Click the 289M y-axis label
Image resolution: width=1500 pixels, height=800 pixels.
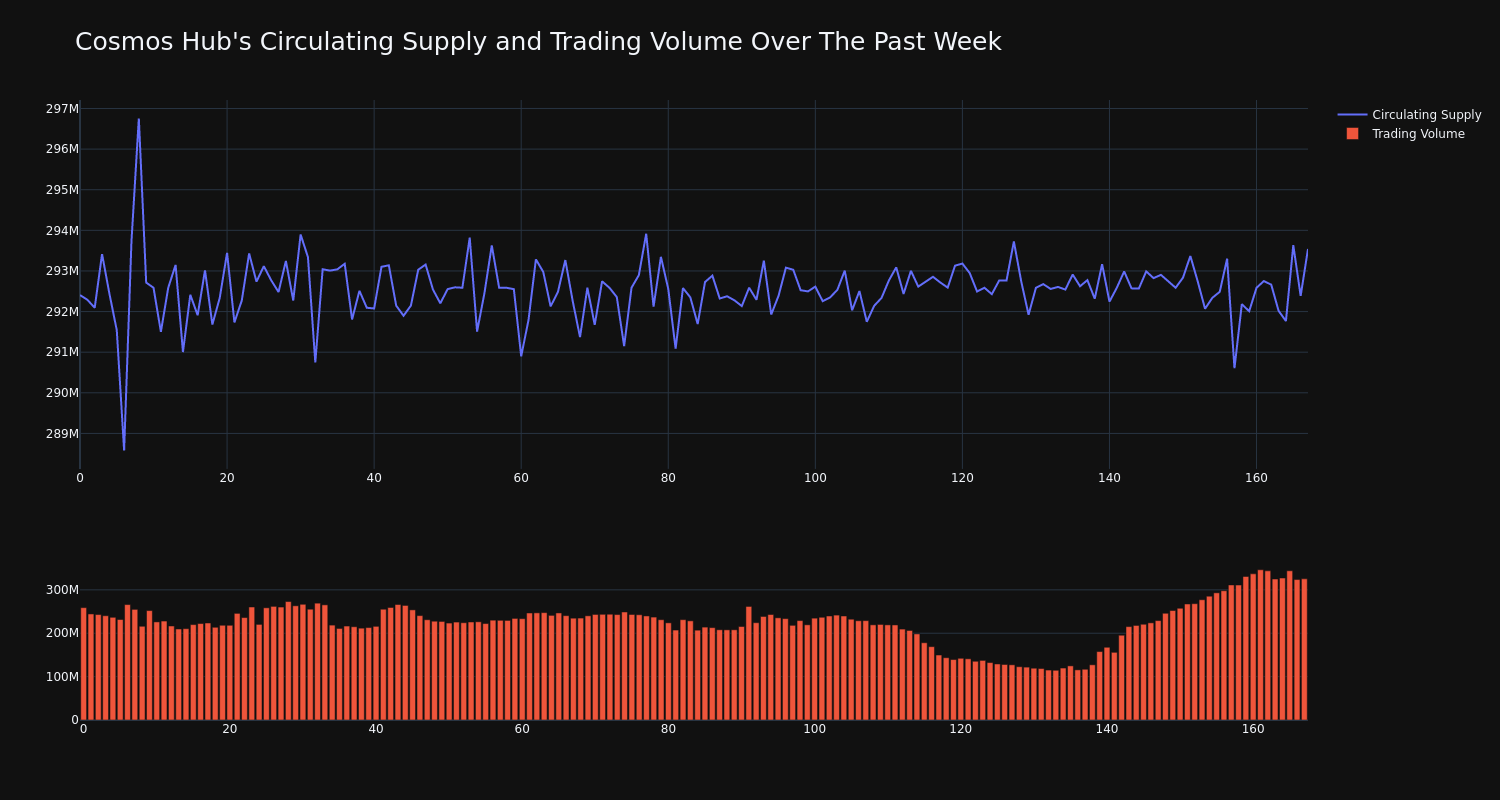click(61, 434)
